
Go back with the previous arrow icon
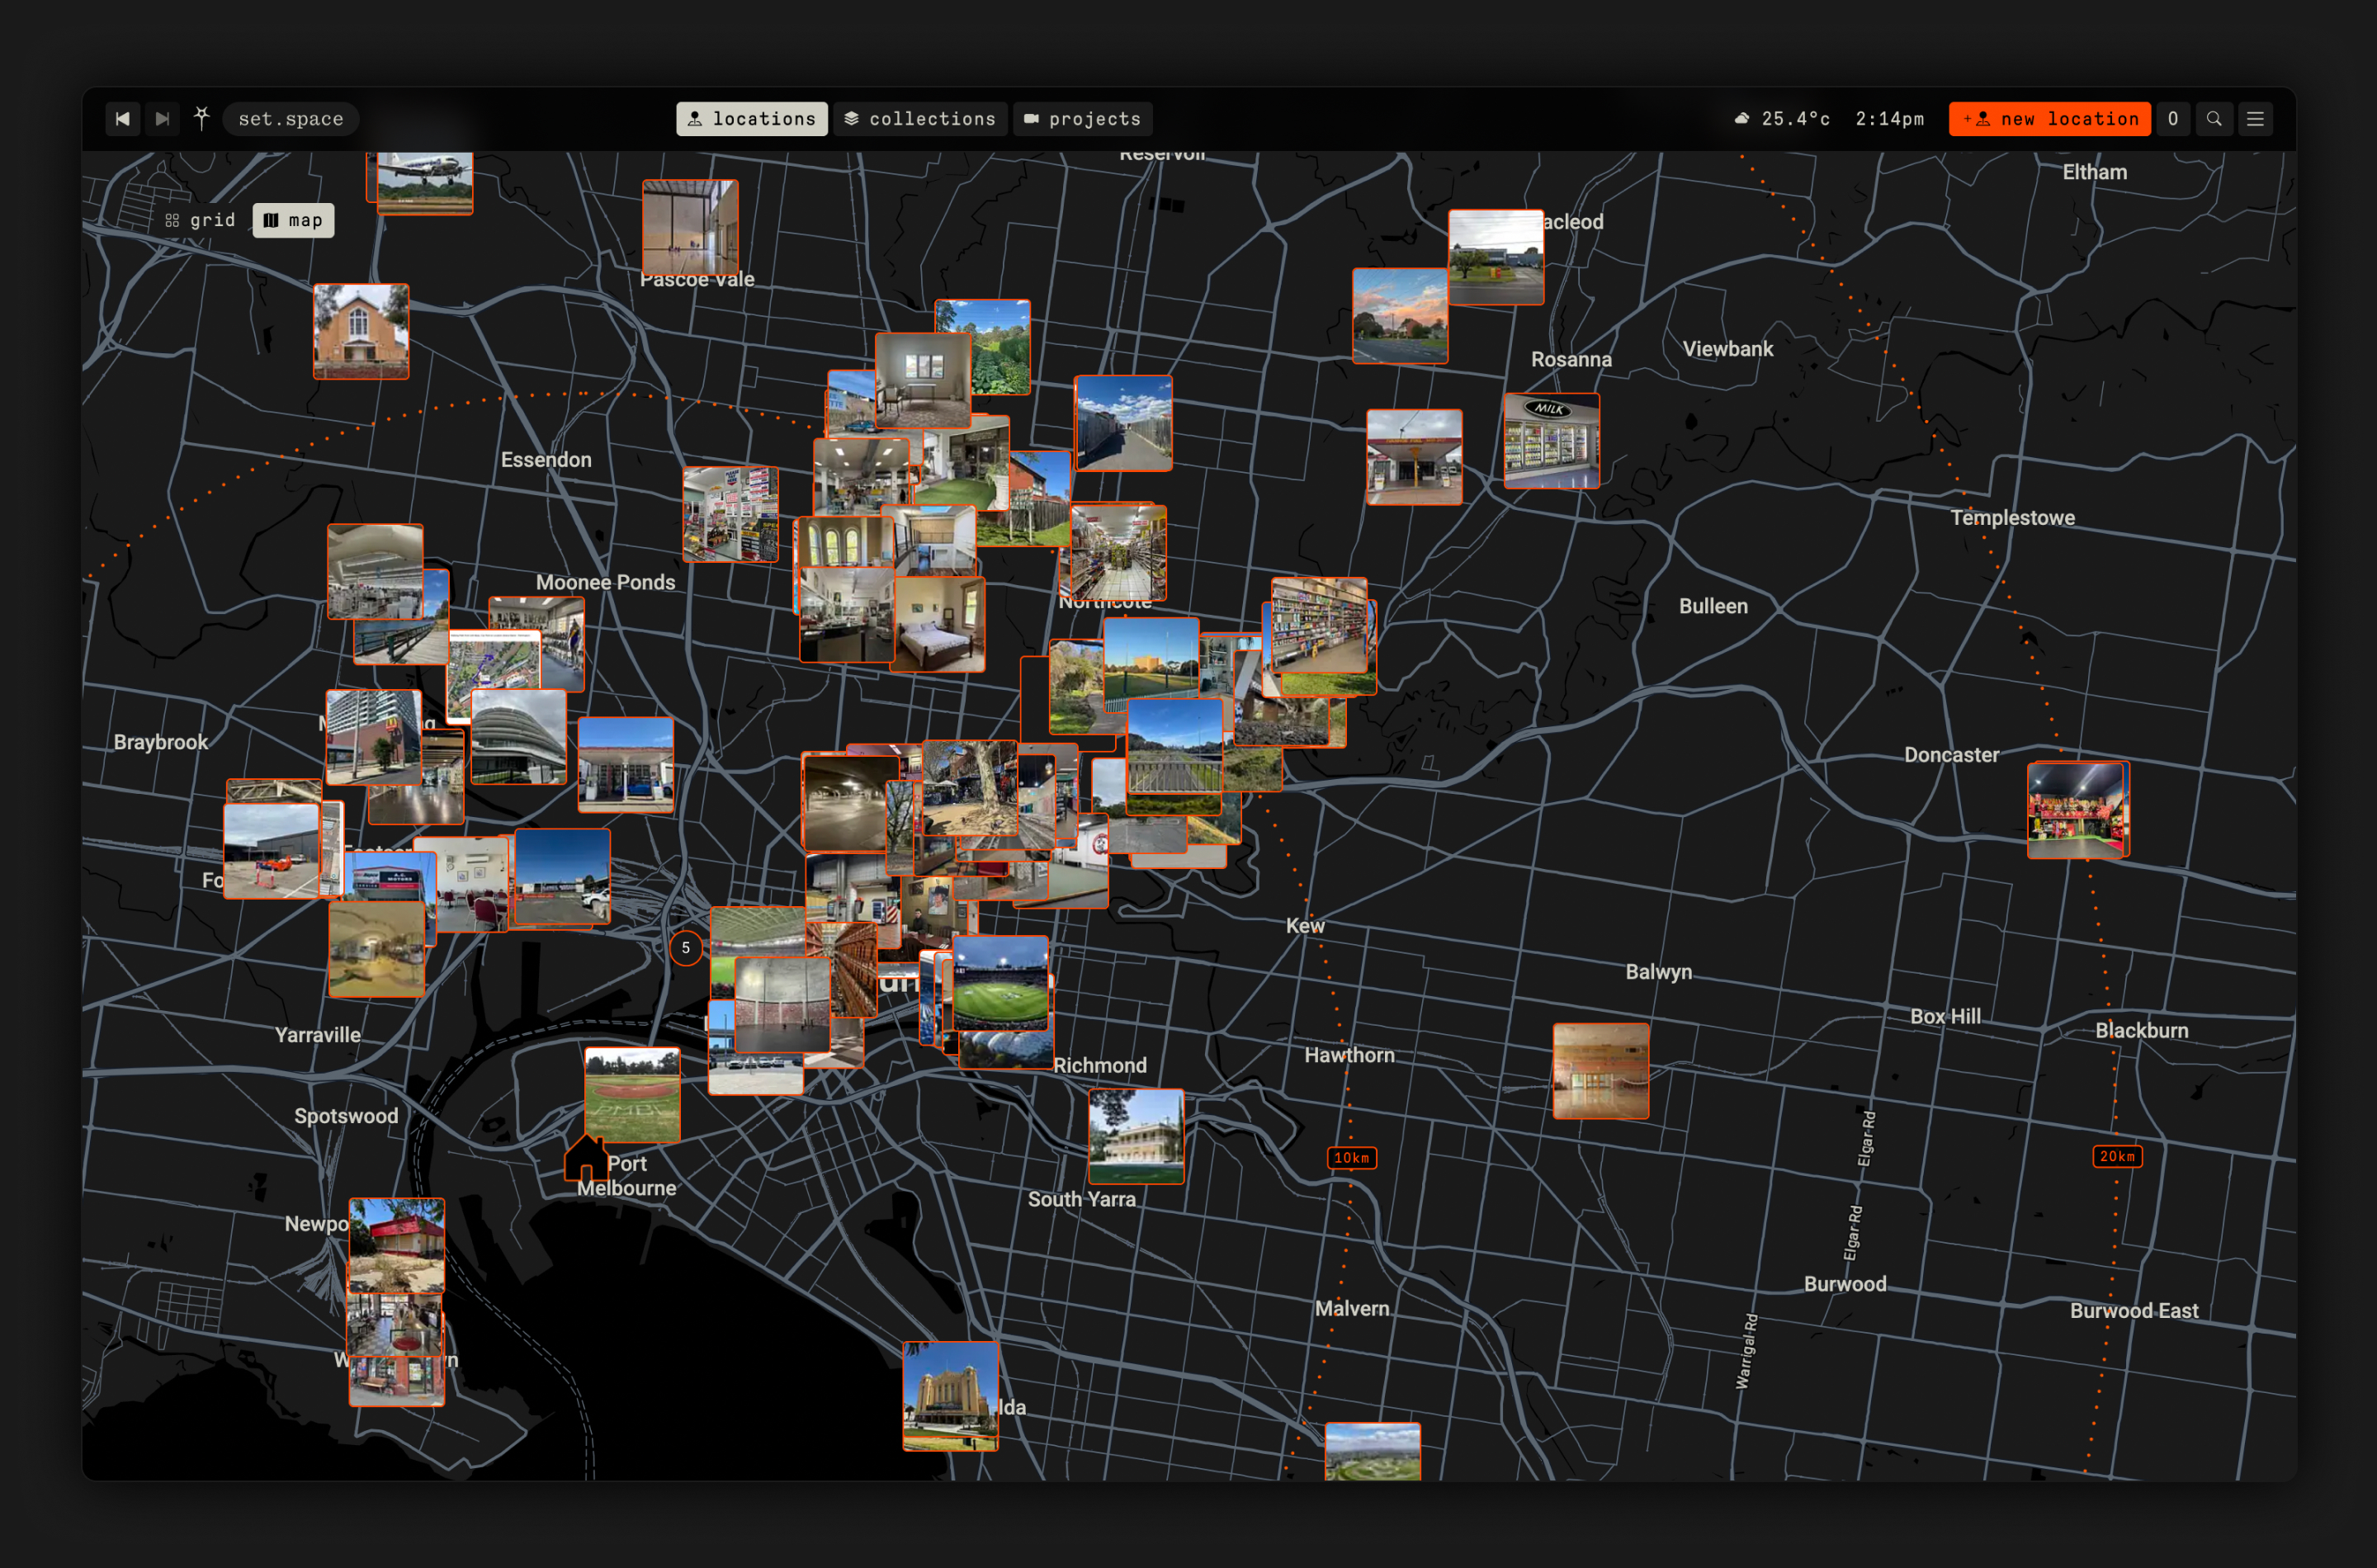point(123,119)
